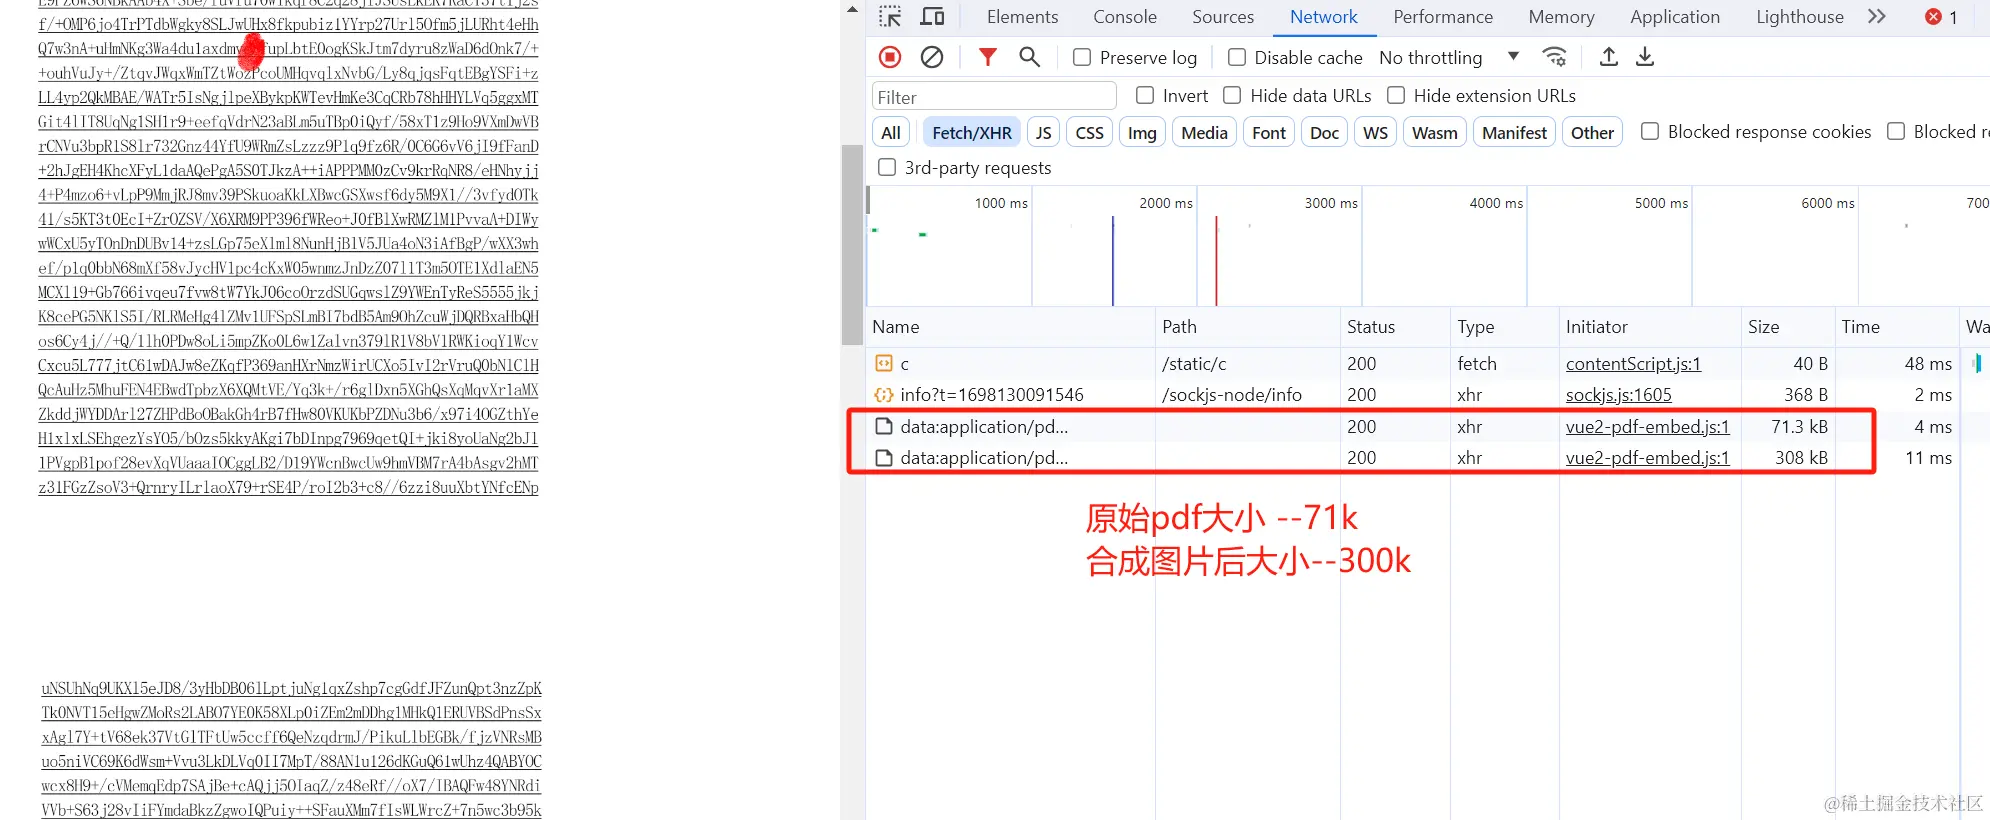This screenshot has height=820, width=1990.
Task: Clear the network log
Action: 932,57
